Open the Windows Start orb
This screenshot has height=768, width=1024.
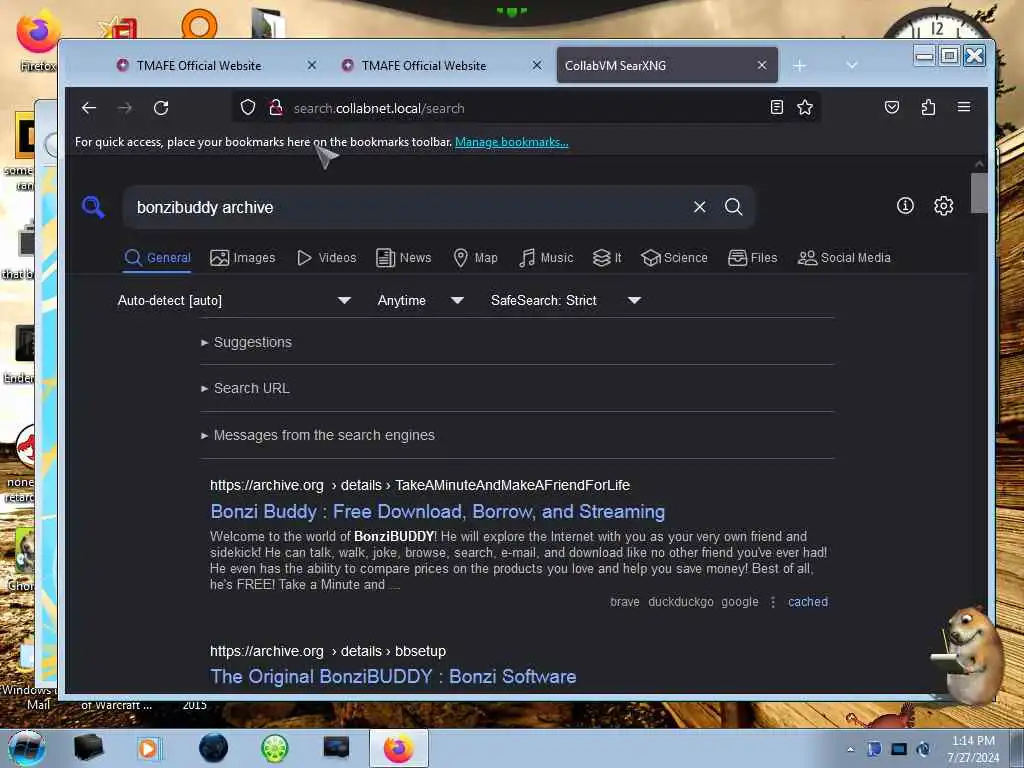[26, 748]
